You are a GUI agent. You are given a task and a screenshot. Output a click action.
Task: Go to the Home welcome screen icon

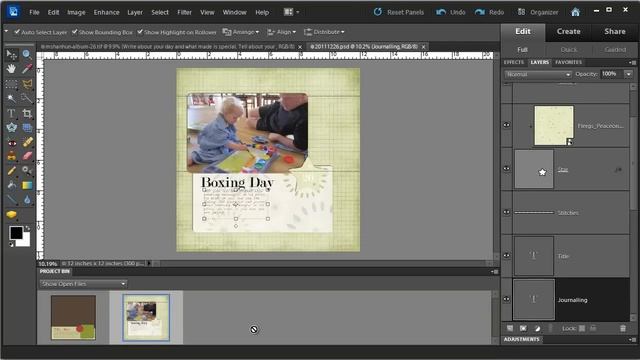pos(576,12)
